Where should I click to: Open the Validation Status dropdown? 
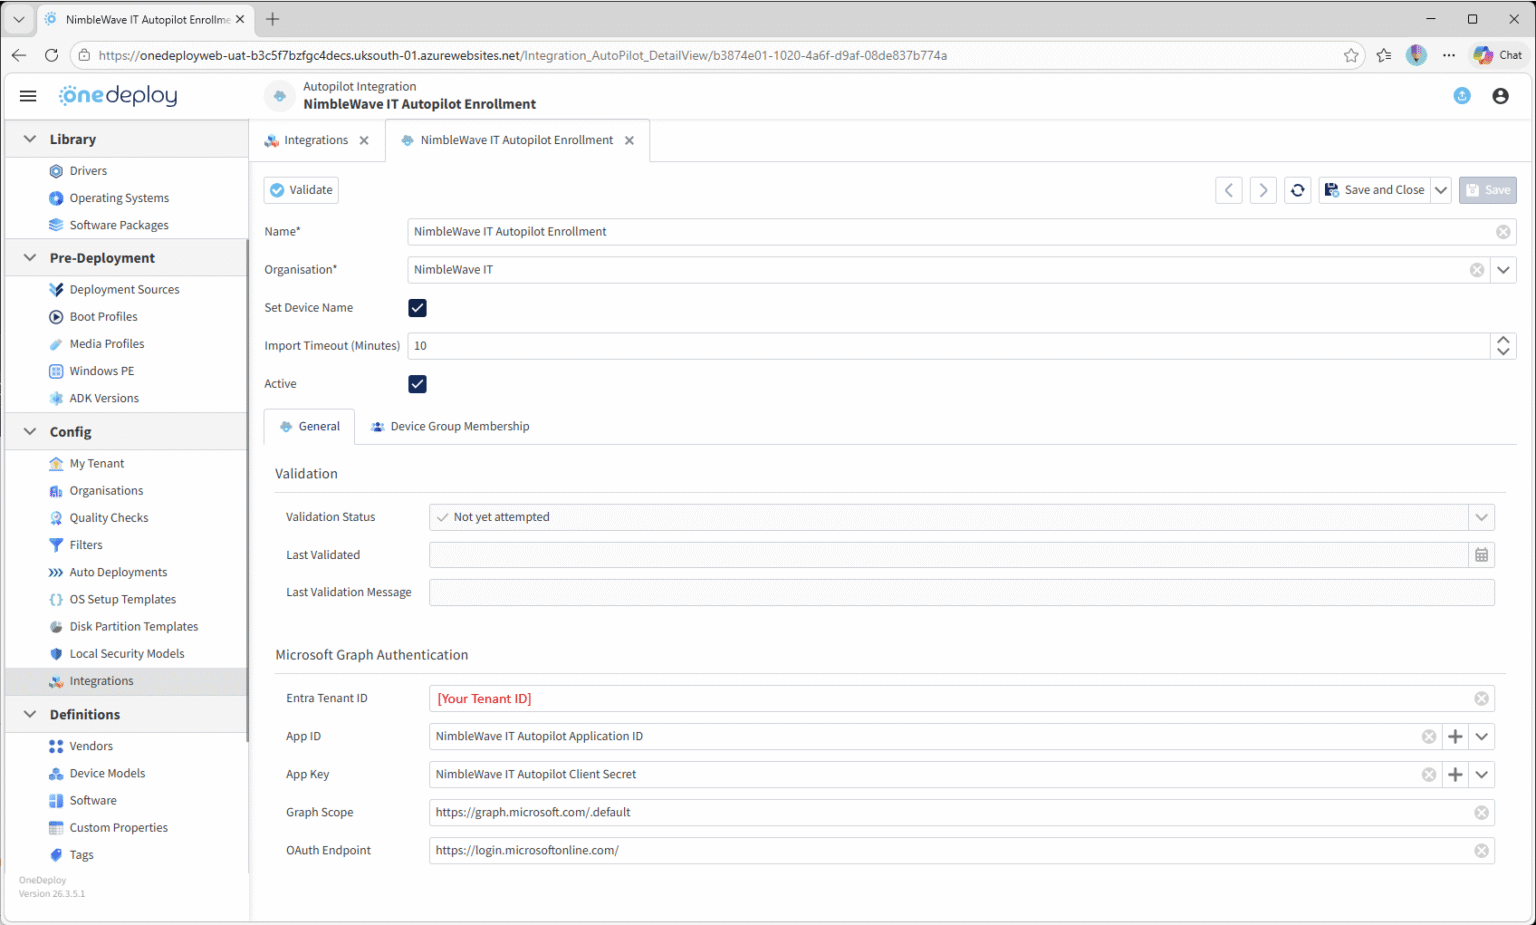pos(1481,517)
